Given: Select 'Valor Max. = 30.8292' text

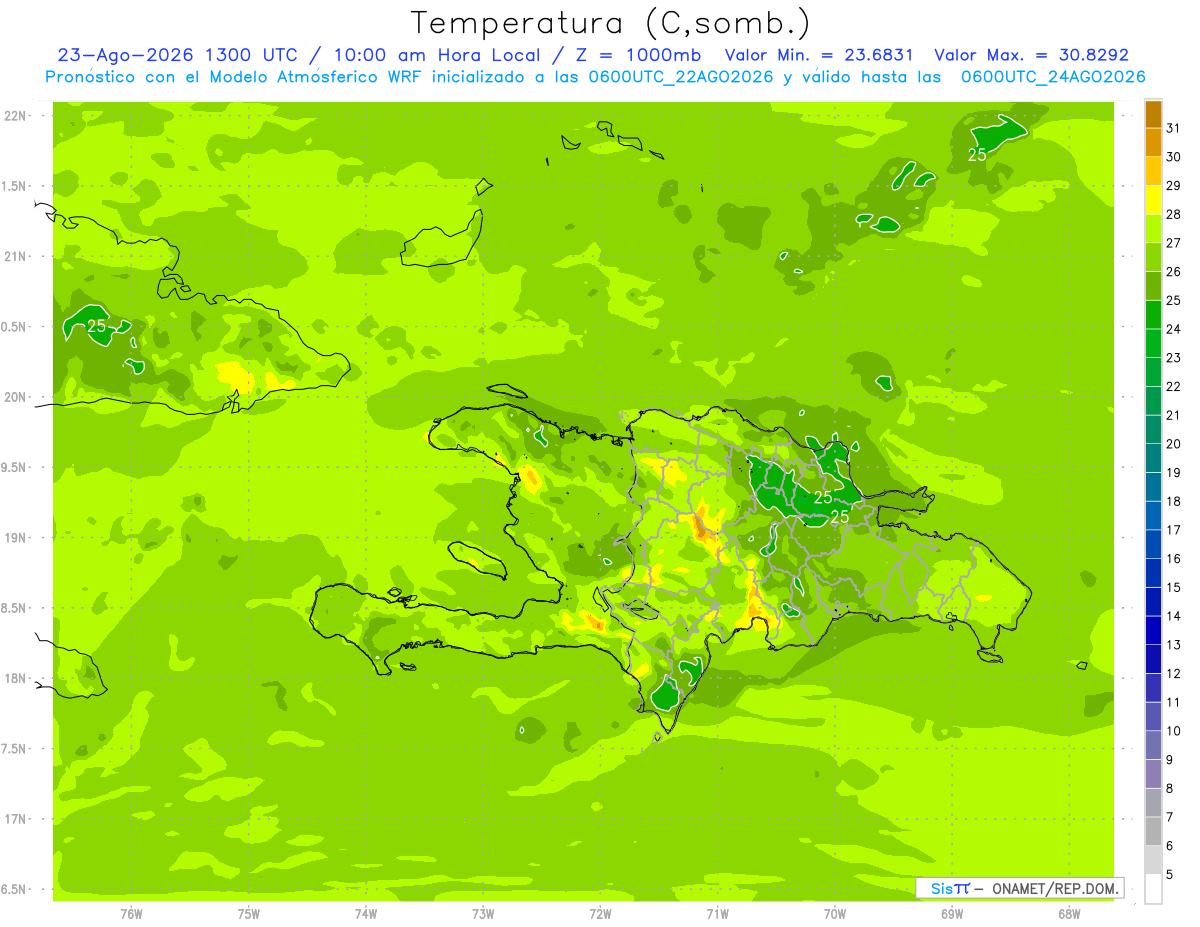Looking at the screenshot, I should coord(1031,55).
